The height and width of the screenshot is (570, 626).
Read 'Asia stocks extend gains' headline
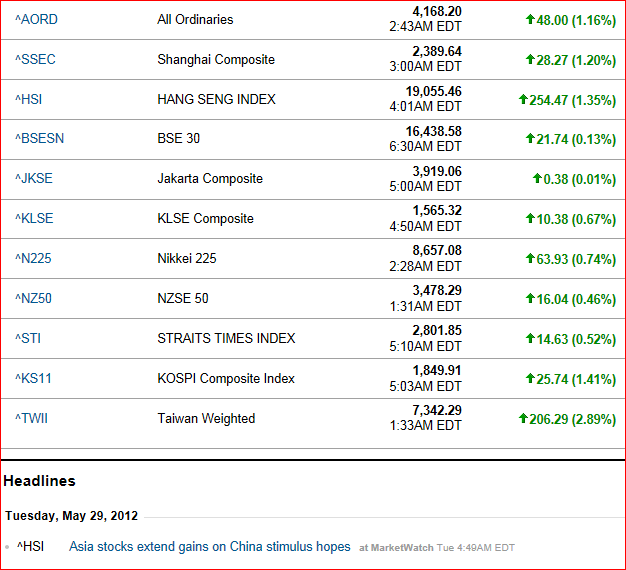tap(210, 546)
